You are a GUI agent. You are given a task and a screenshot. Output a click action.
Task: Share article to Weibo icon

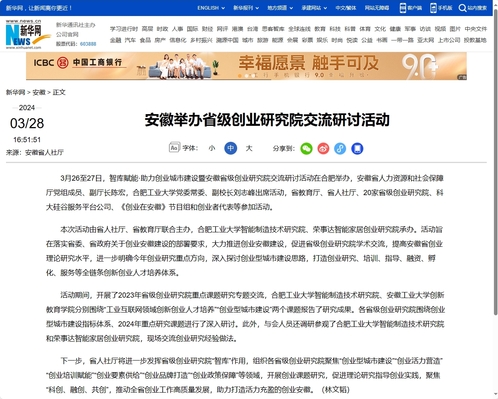click(x=323, y=148)
